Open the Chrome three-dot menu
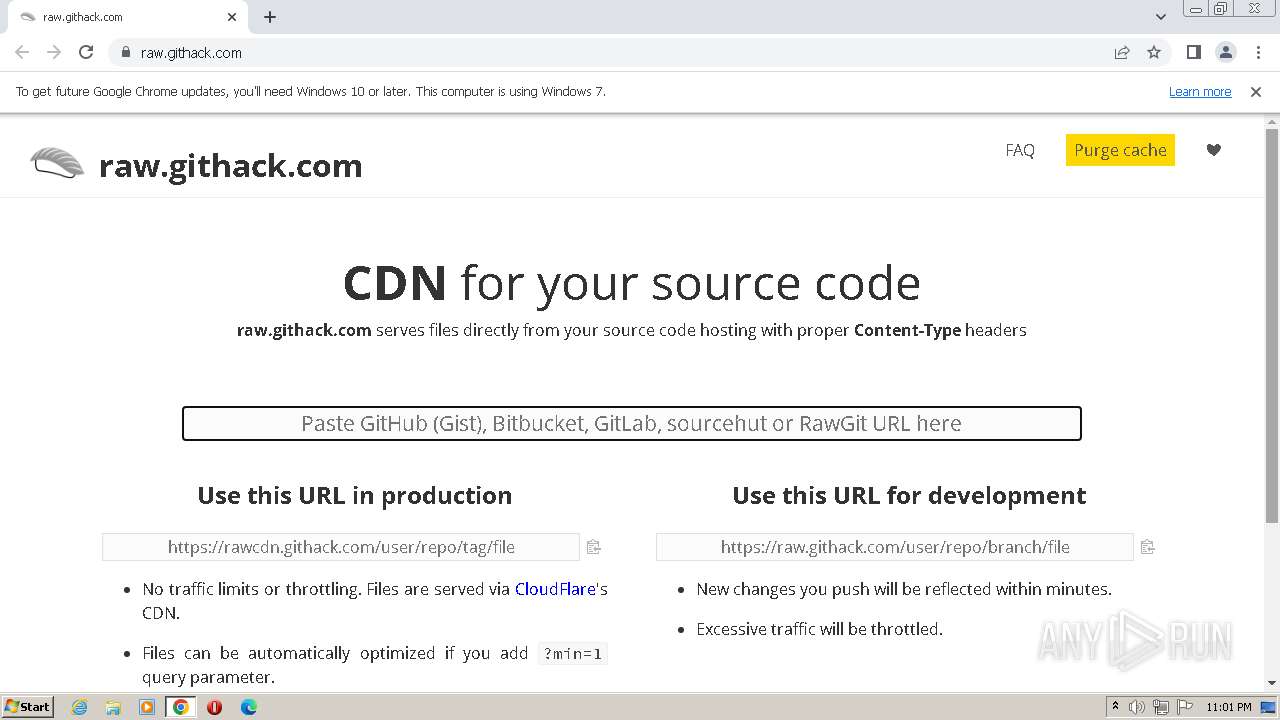This screenshot has height=720, width=1280. (x=1258, y=52)
